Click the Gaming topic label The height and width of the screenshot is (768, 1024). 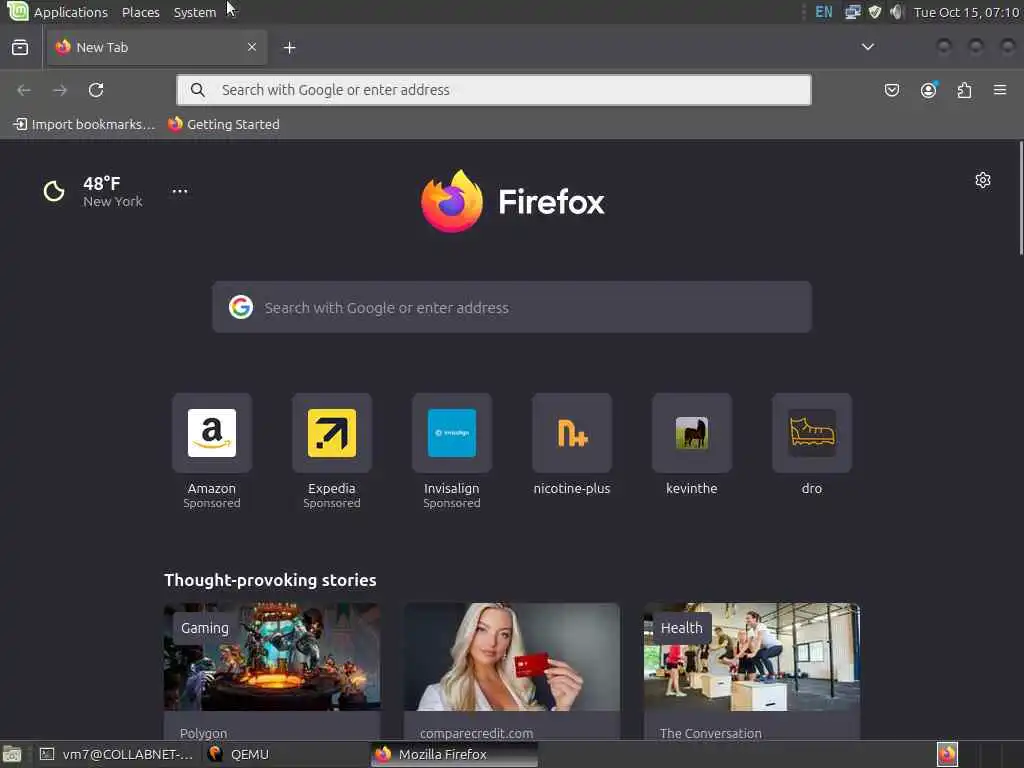click(205, 628)
